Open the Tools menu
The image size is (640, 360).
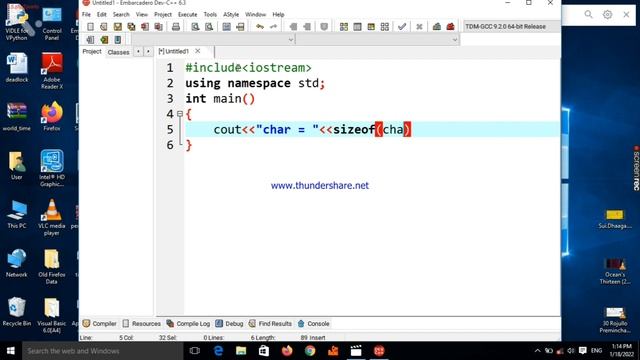(210, 14)
